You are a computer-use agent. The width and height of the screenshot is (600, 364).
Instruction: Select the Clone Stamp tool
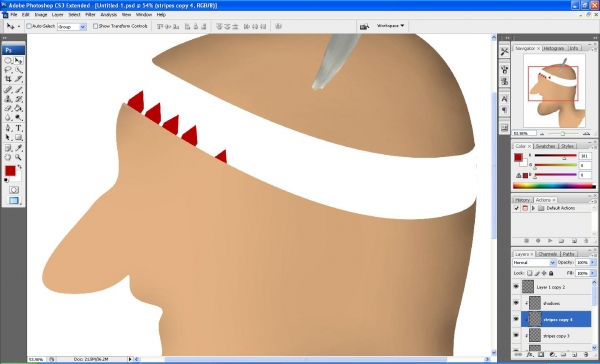pyautogui.click(x=8, y=99)
